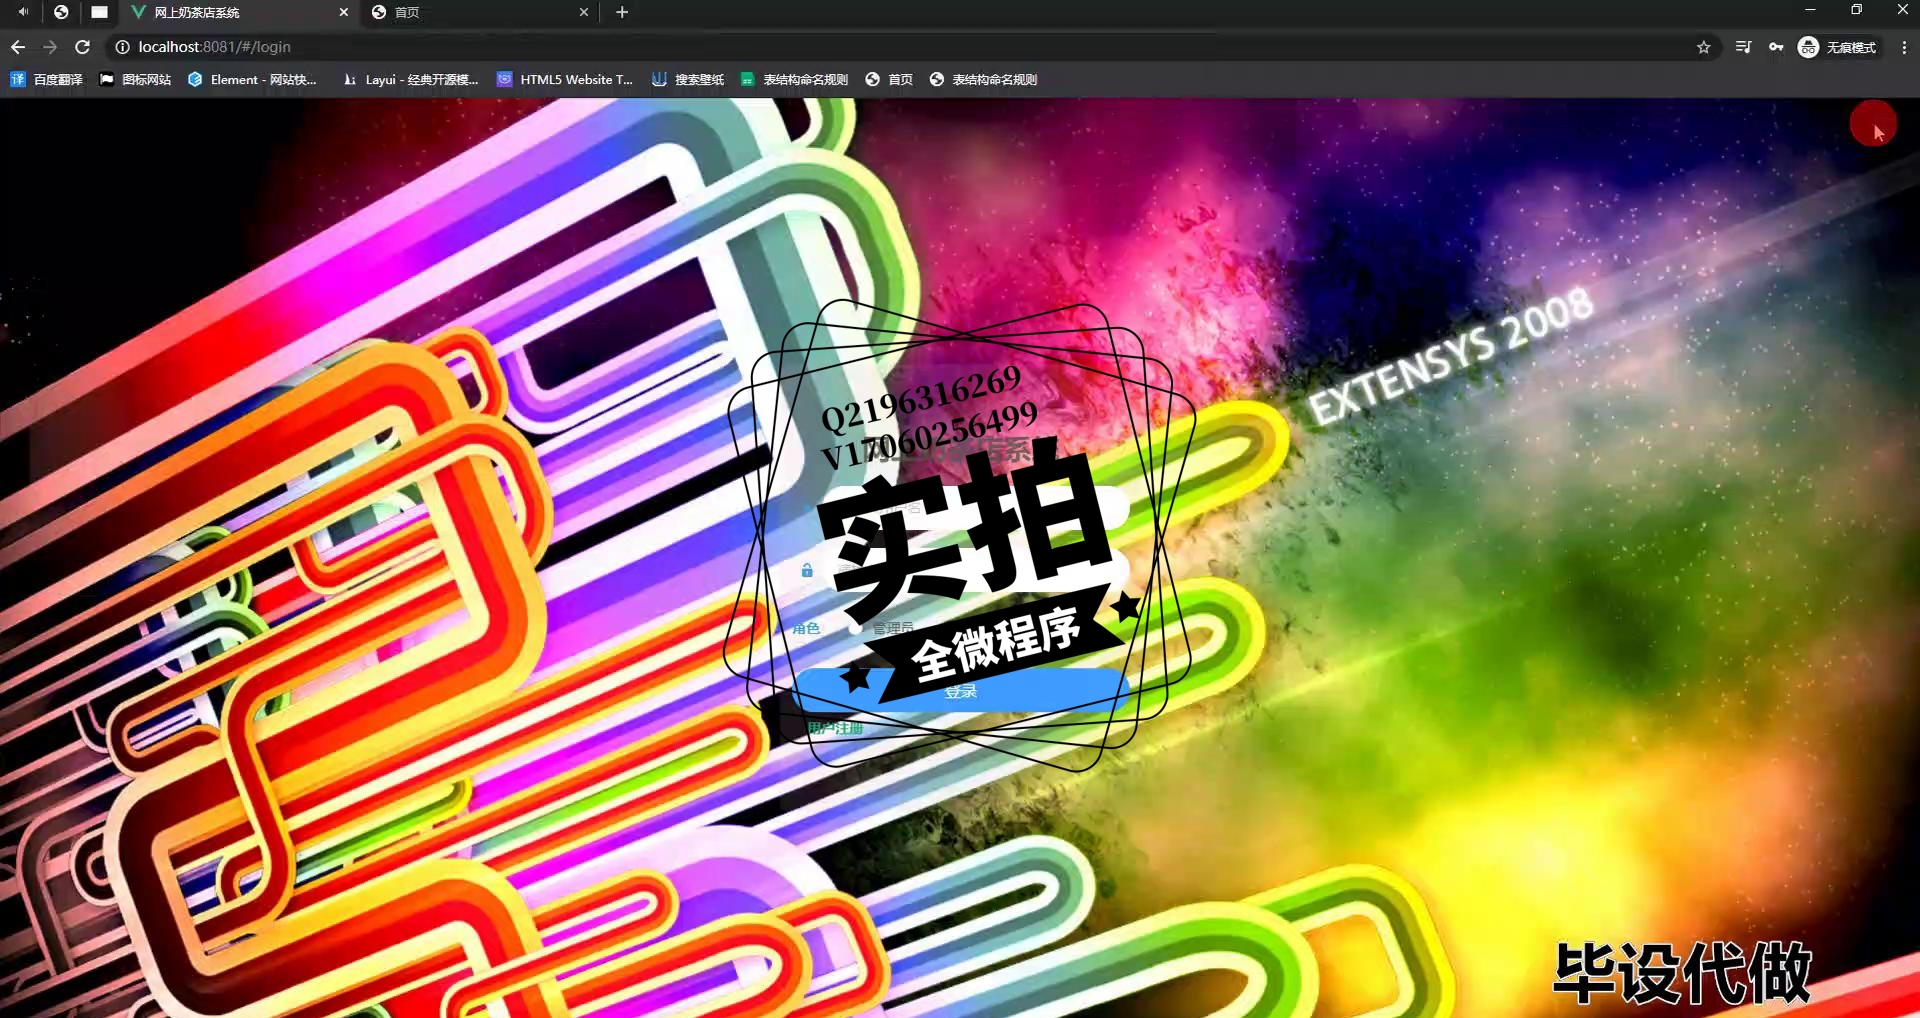The width and height of the screenshot is (1920, 1018).
Task: Open the first 表结构命名规则 bookmark with green icon
Action: 795,79
